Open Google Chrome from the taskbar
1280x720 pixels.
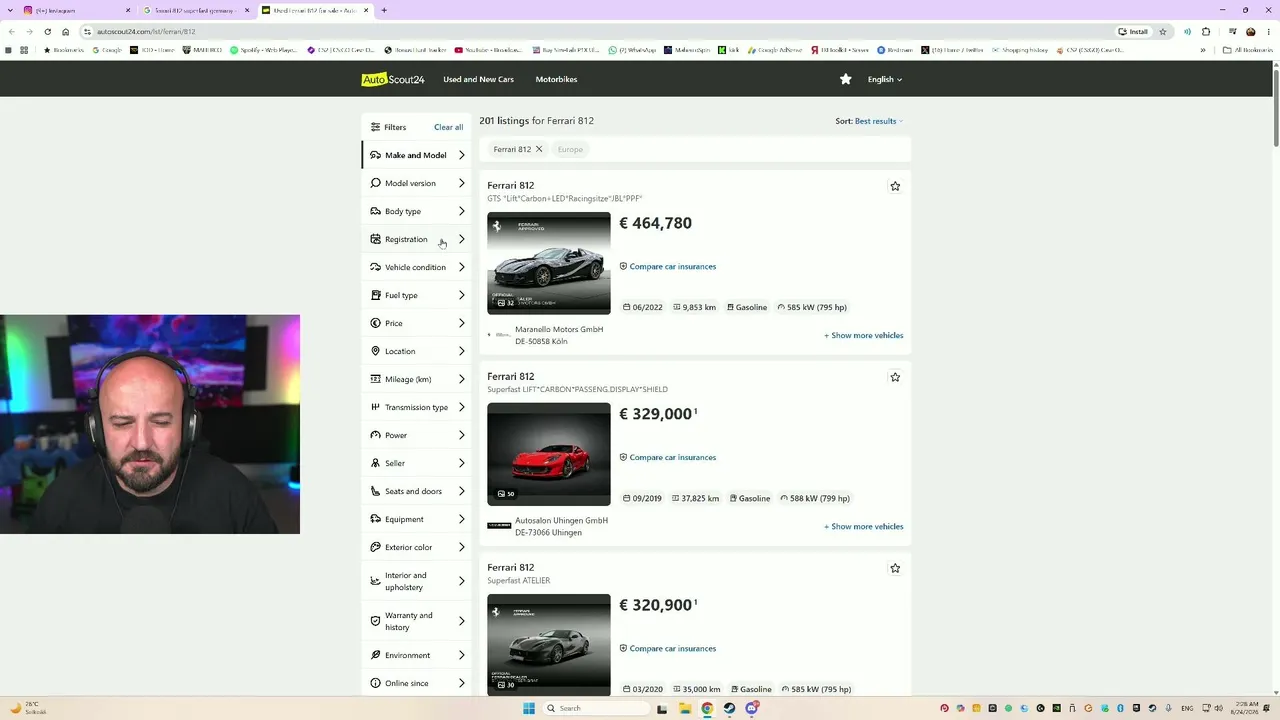(x=707, y=708)
